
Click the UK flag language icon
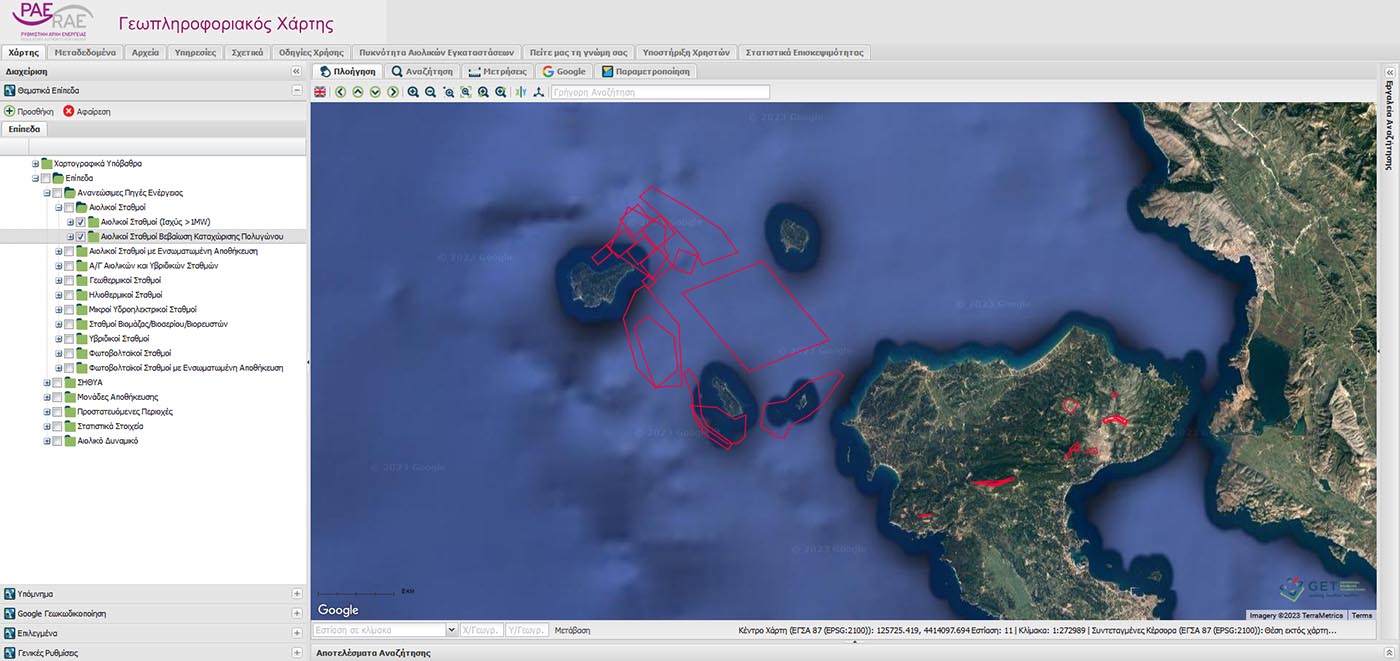(x=320, y=92)
